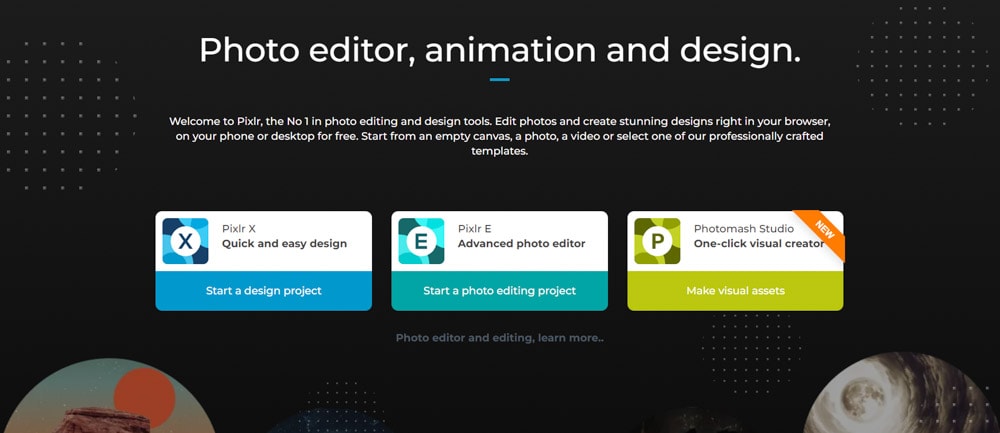Click the Pixlr E logo icon
This screenshot has height=433, width=1000.
coord(421,241)
